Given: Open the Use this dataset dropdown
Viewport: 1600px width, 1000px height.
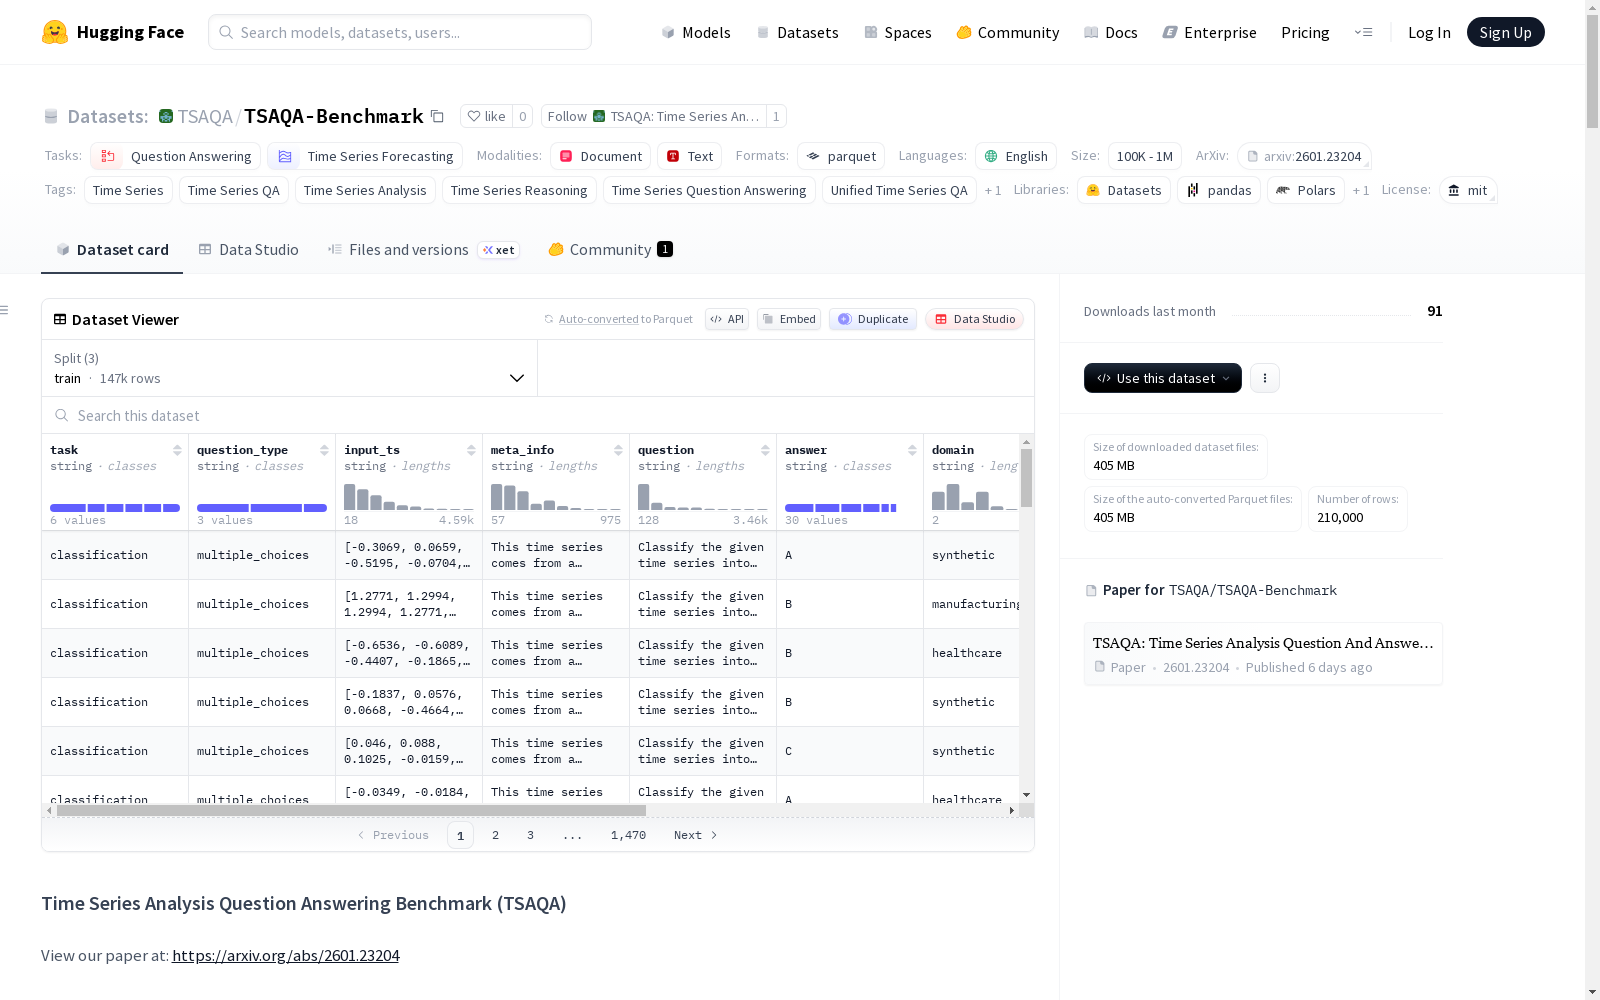Looking at the screenshot, I should (x=1163, y=378).
